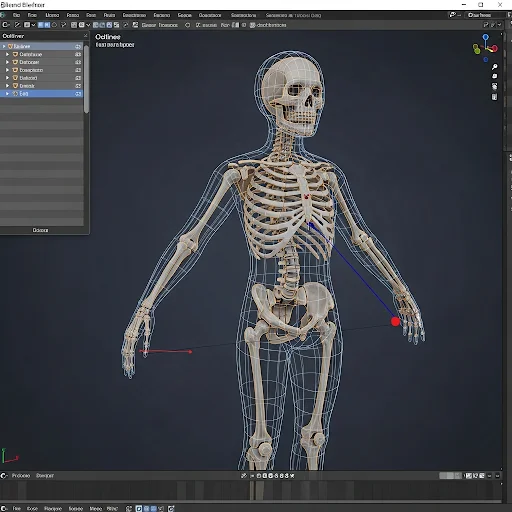Close the outliner panel with the X button
Image resolution: width=512 pixels, height=512 pixels.
click(86, 36)
